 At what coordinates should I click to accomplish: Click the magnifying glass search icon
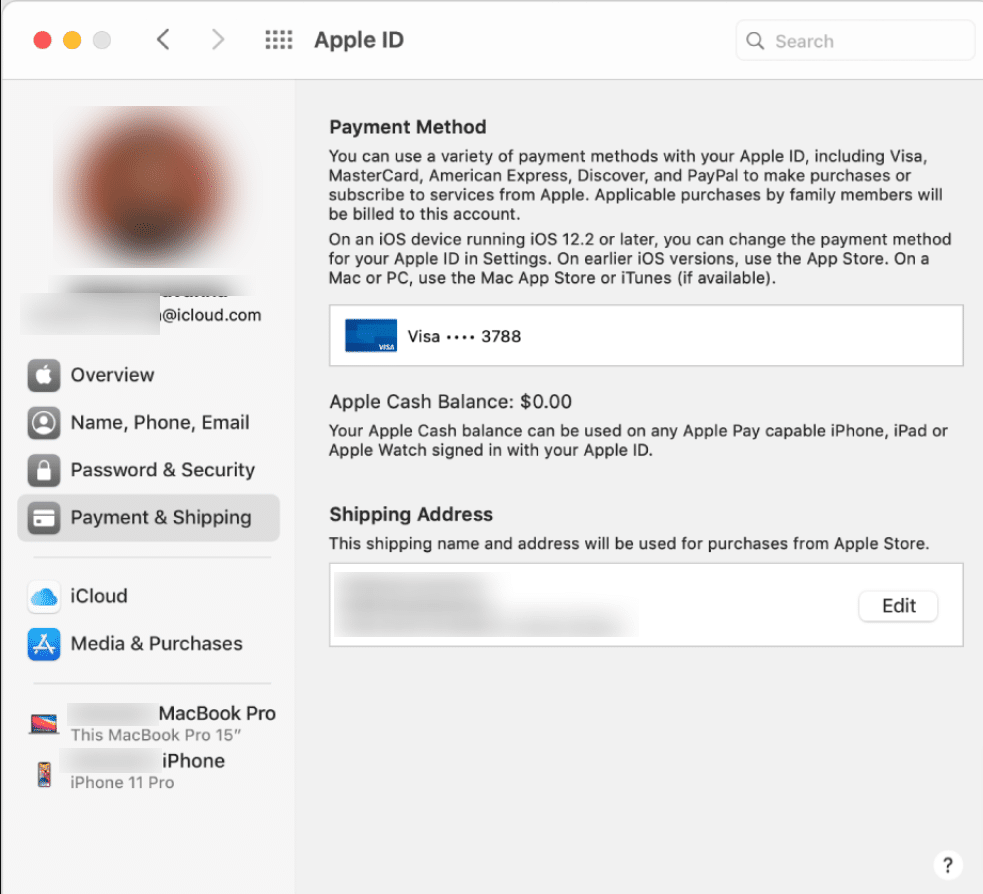pos(755,41)
